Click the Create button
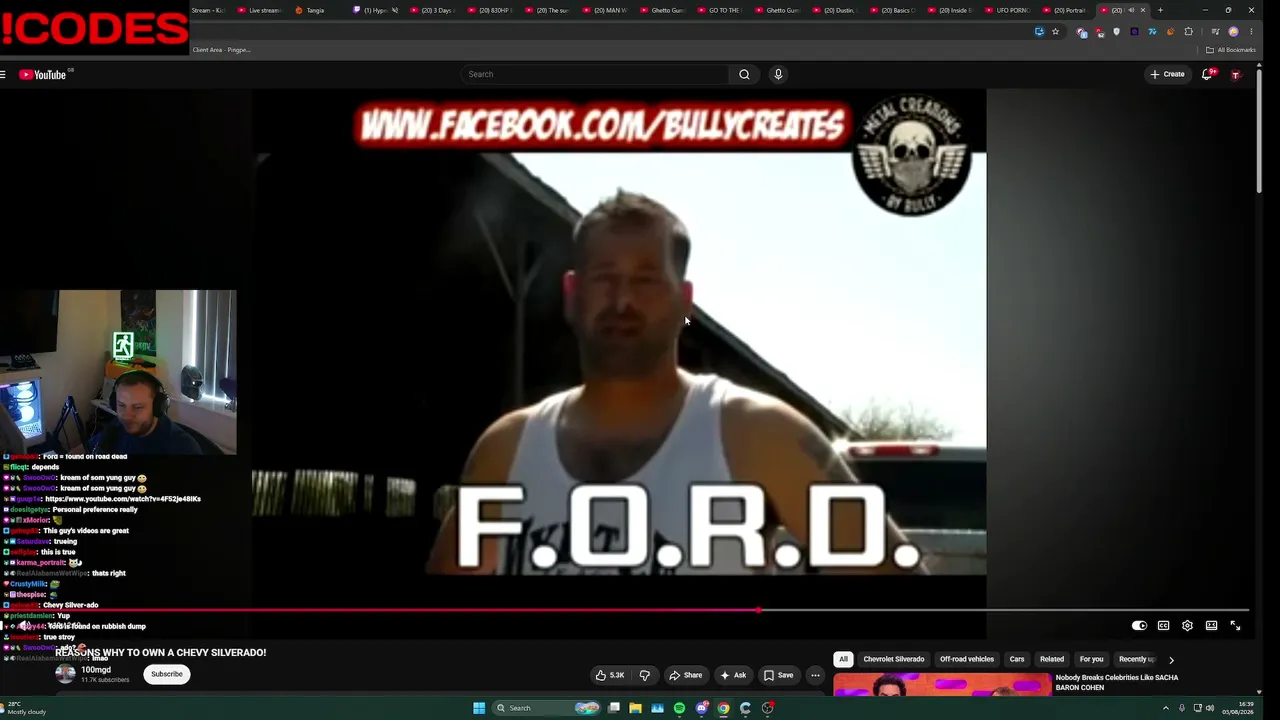This screenshot has height=720, width=1280. point(1167,74)
